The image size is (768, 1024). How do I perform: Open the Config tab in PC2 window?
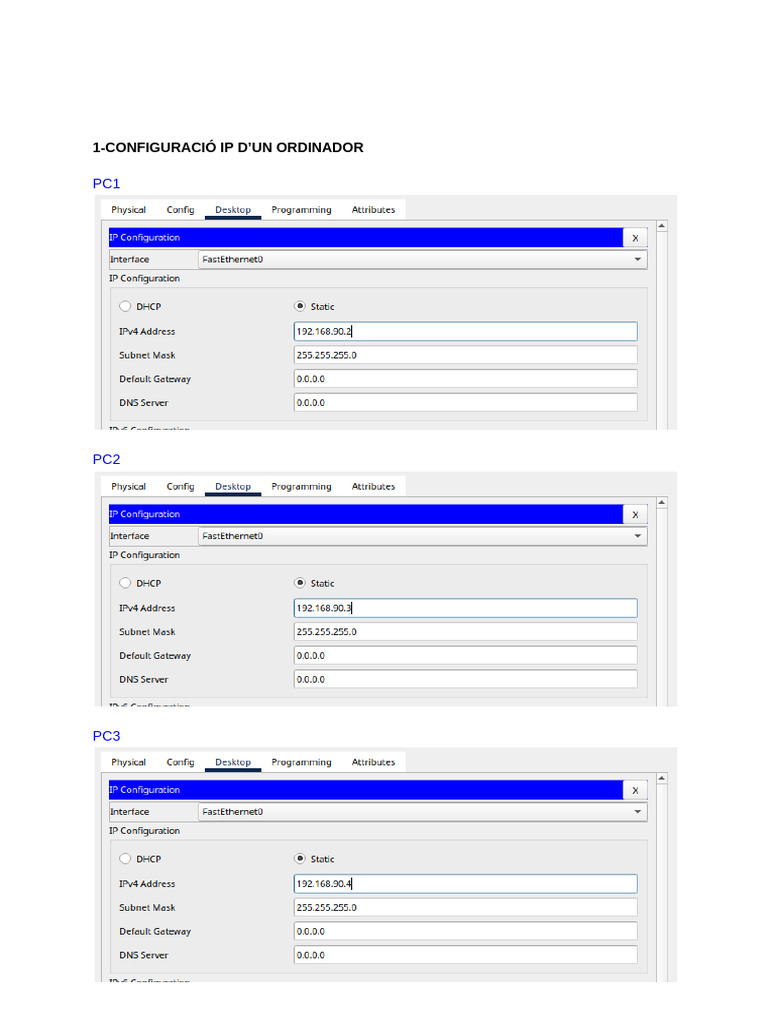coord(180,487)
